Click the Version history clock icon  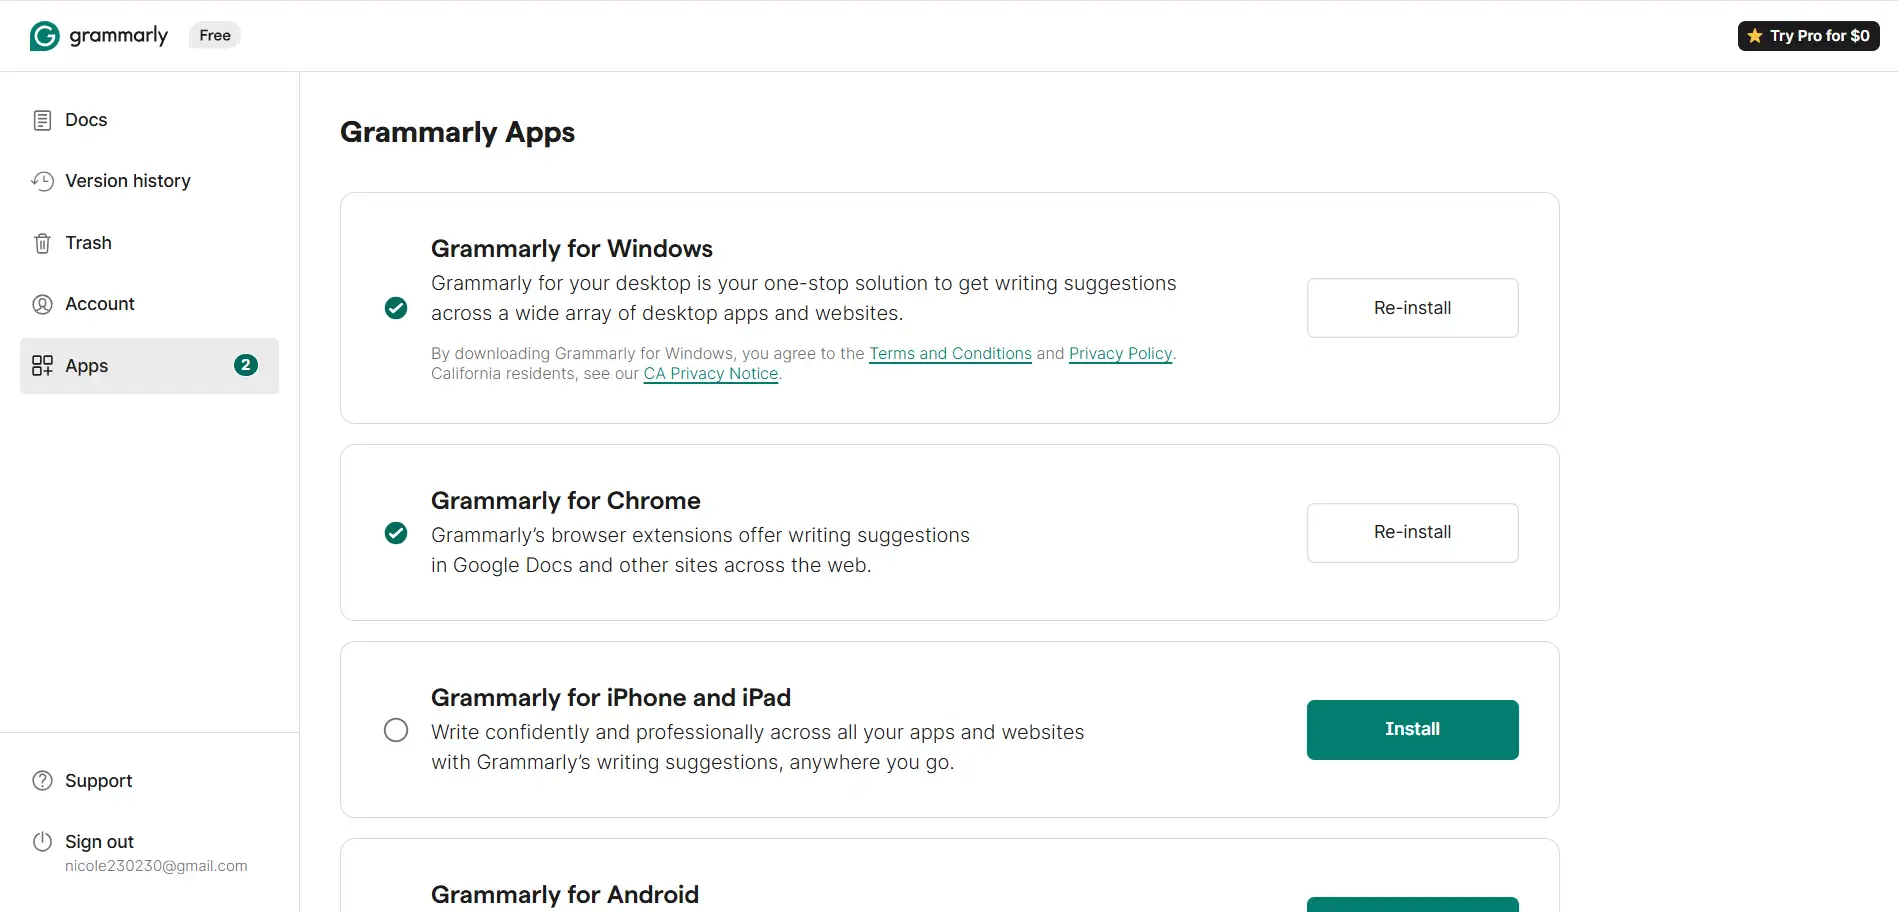coord(42,181)
